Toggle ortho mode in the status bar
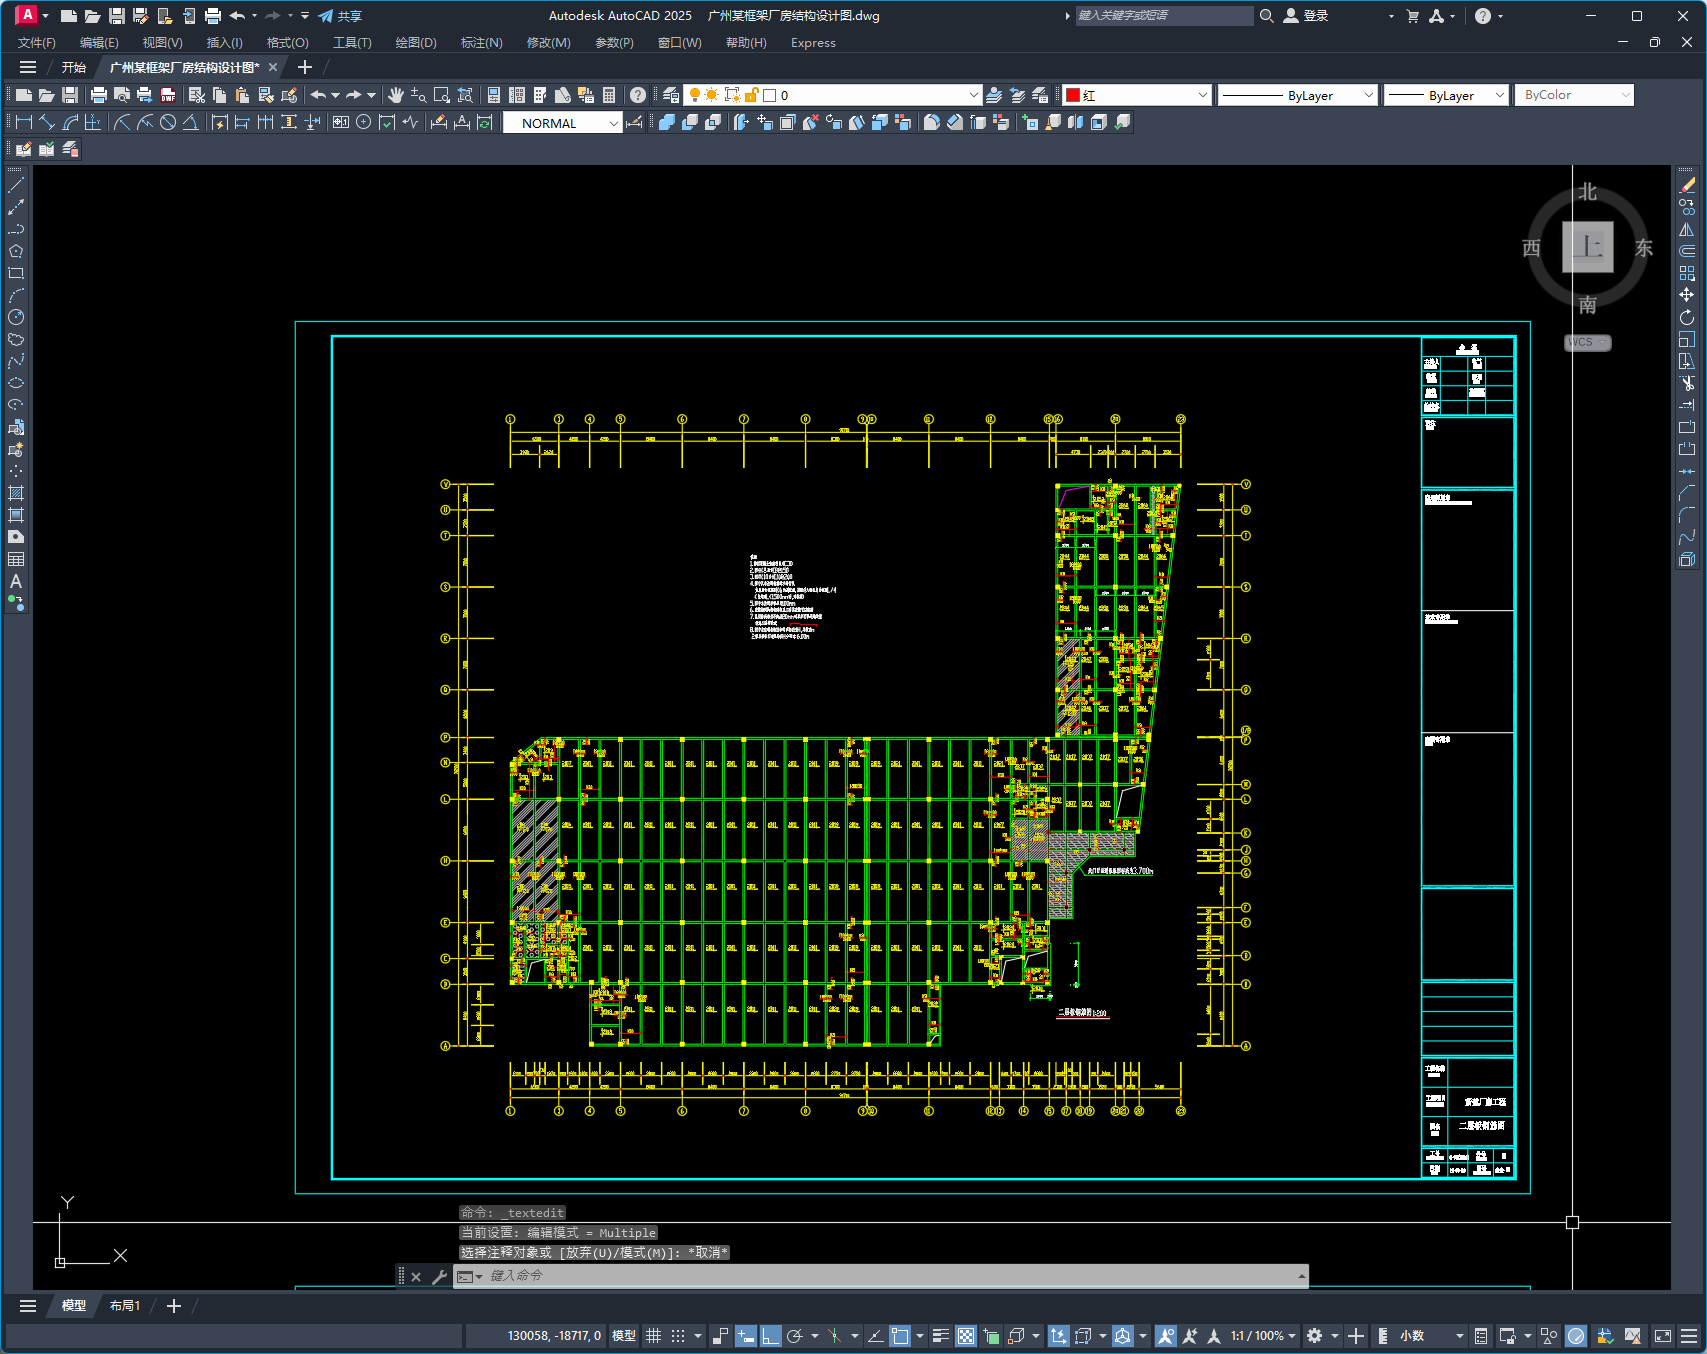Viewport: 1707px width, 1354px height. [770, 1336]
